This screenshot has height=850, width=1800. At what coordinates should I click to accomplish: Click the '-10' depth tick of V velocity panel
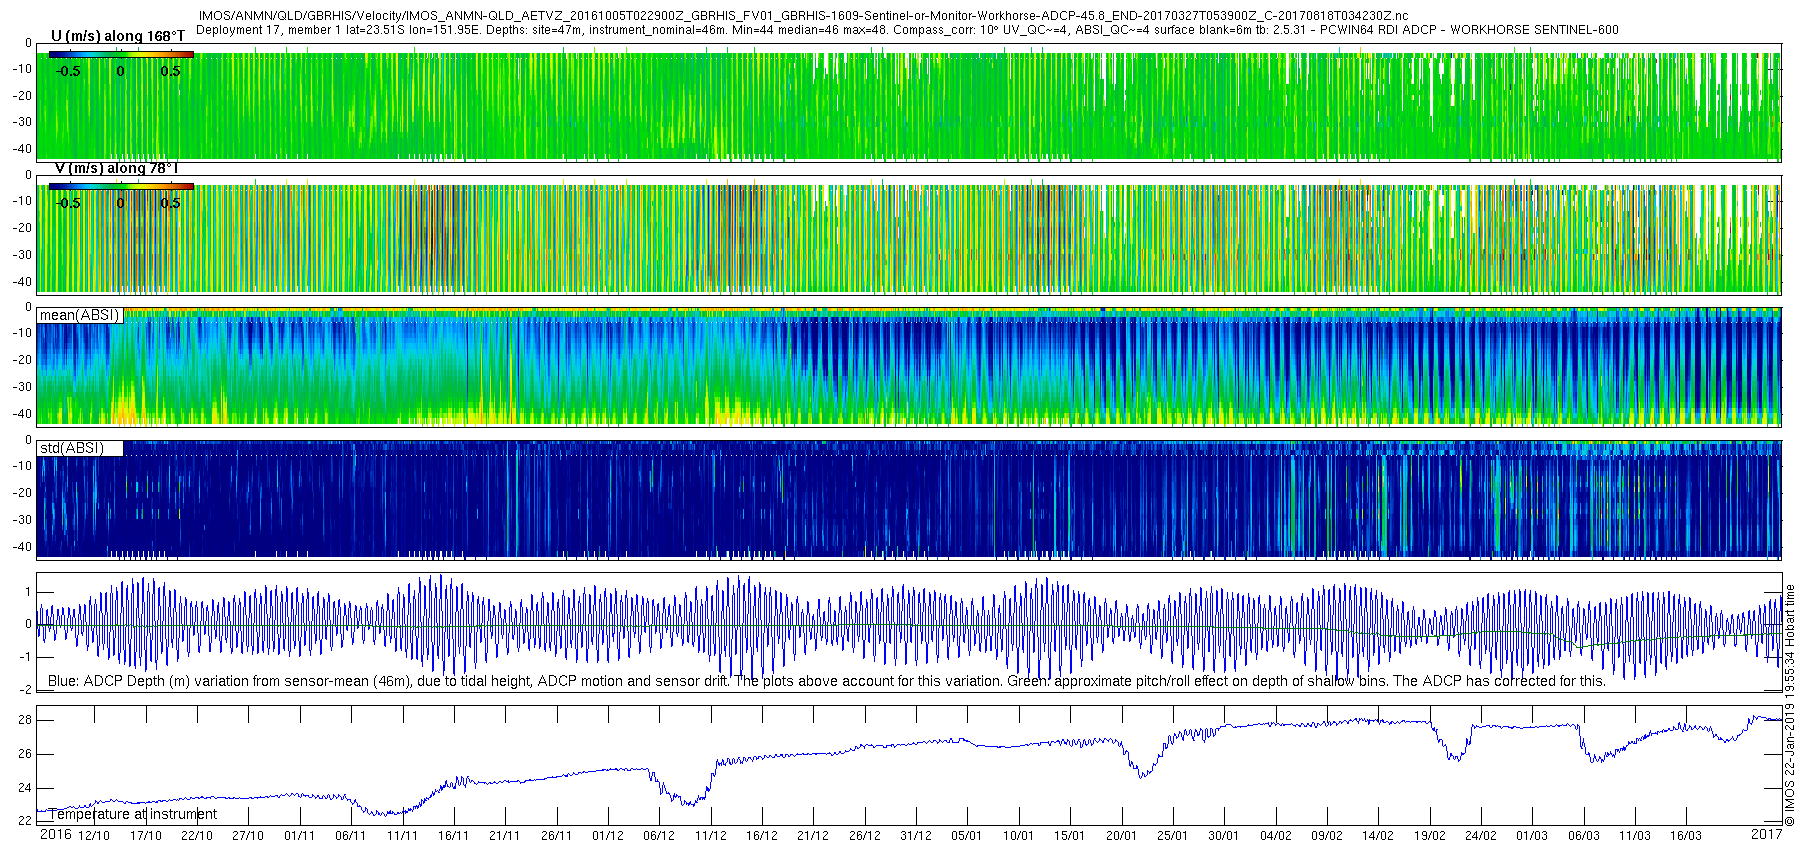[x=23, y=201]
